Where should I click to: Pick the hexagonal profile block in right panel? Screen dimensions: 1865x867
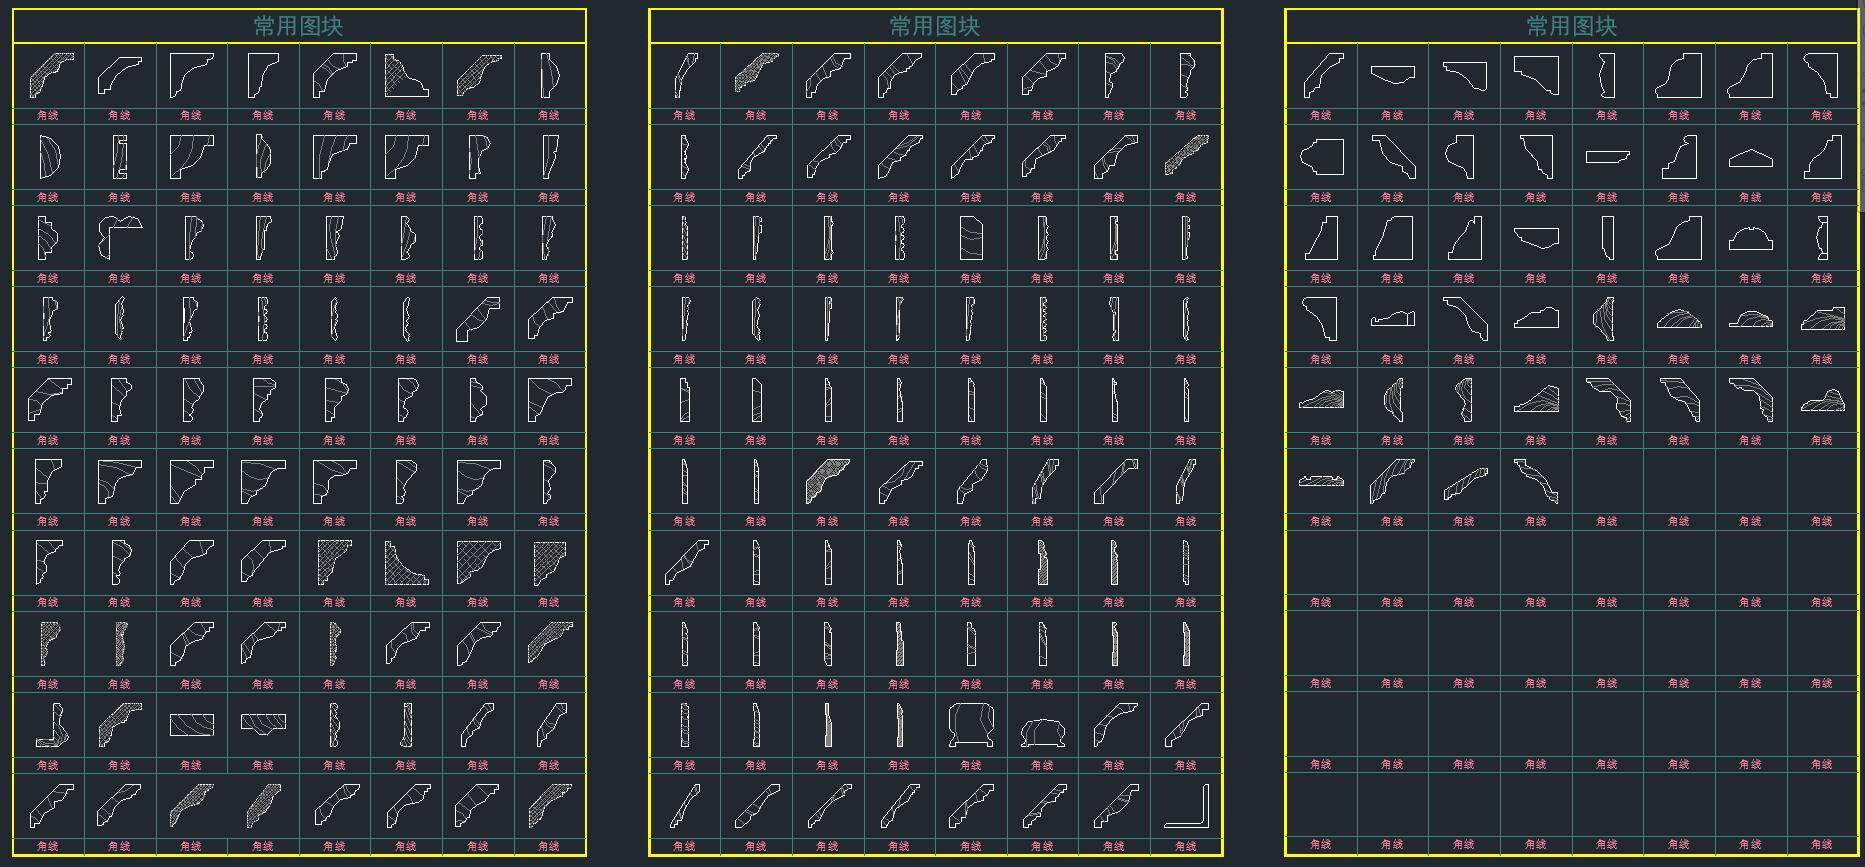[x=1321, y=158]
